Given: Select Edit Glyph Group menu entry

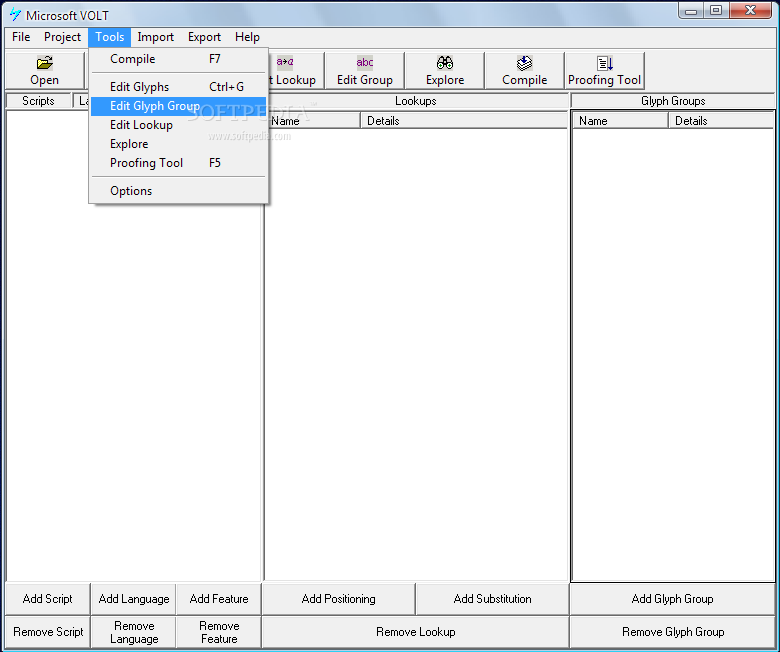Looking at the screenshot, I should (x=178, y=106).
